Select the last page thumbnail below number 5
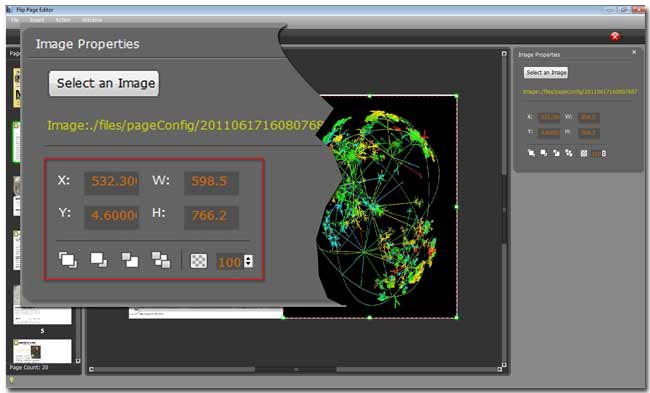 [x=42, y=351]
